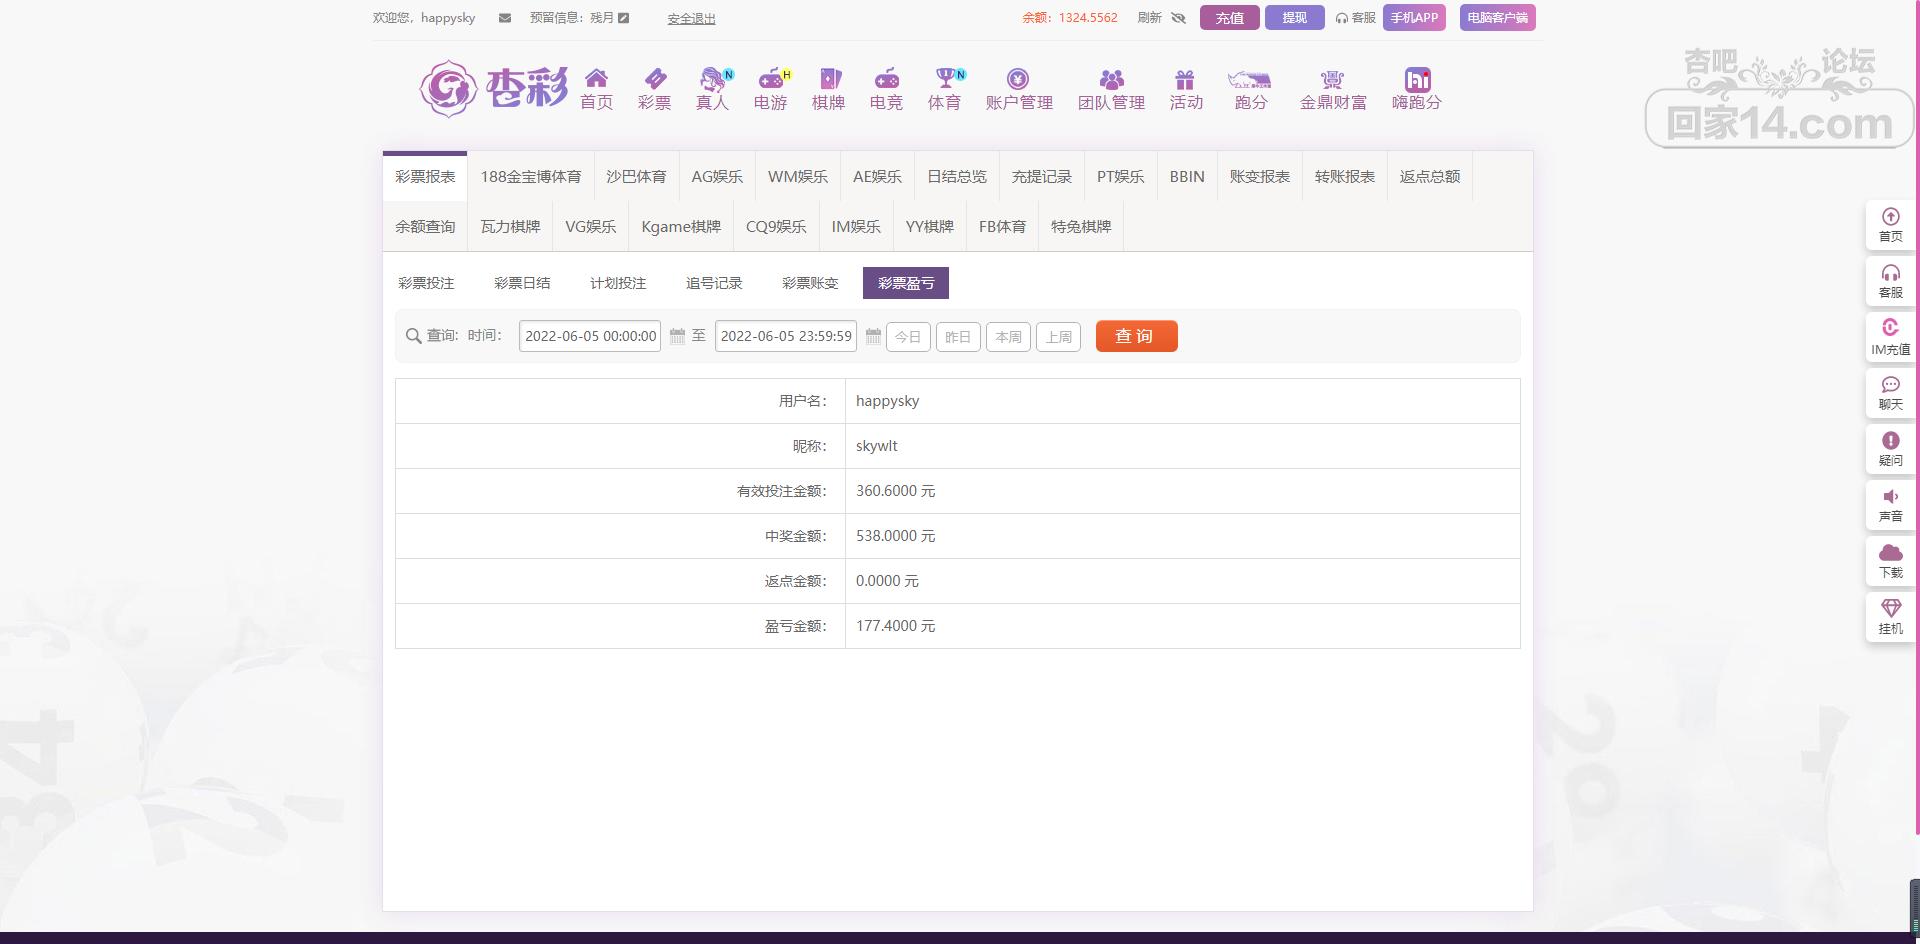Select the 昨日 quick date filter

click(958, 337)
